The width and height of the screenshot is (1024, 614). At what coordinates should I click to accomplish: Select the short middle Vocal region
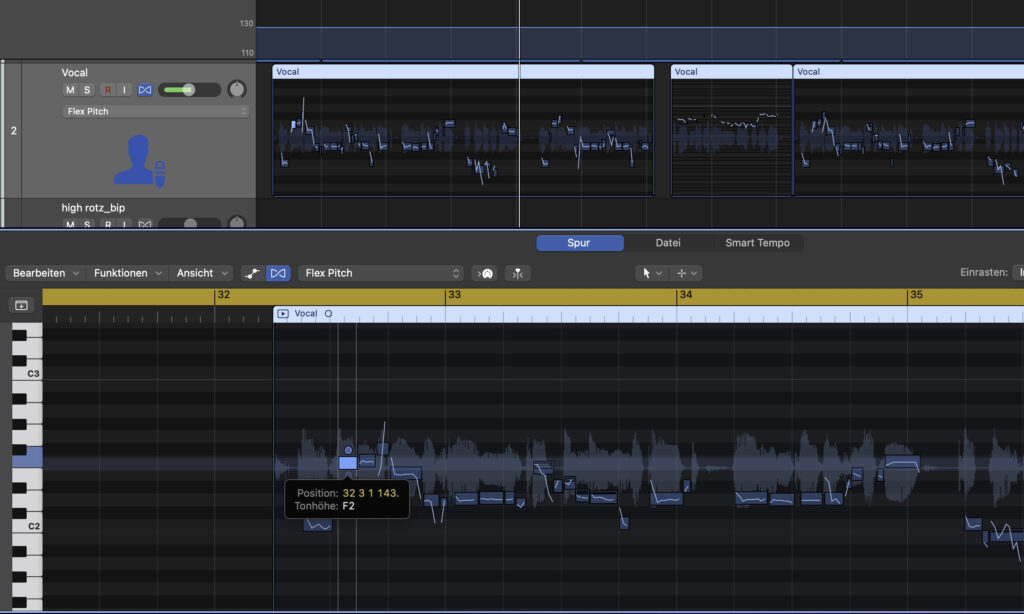pos(731,131)
